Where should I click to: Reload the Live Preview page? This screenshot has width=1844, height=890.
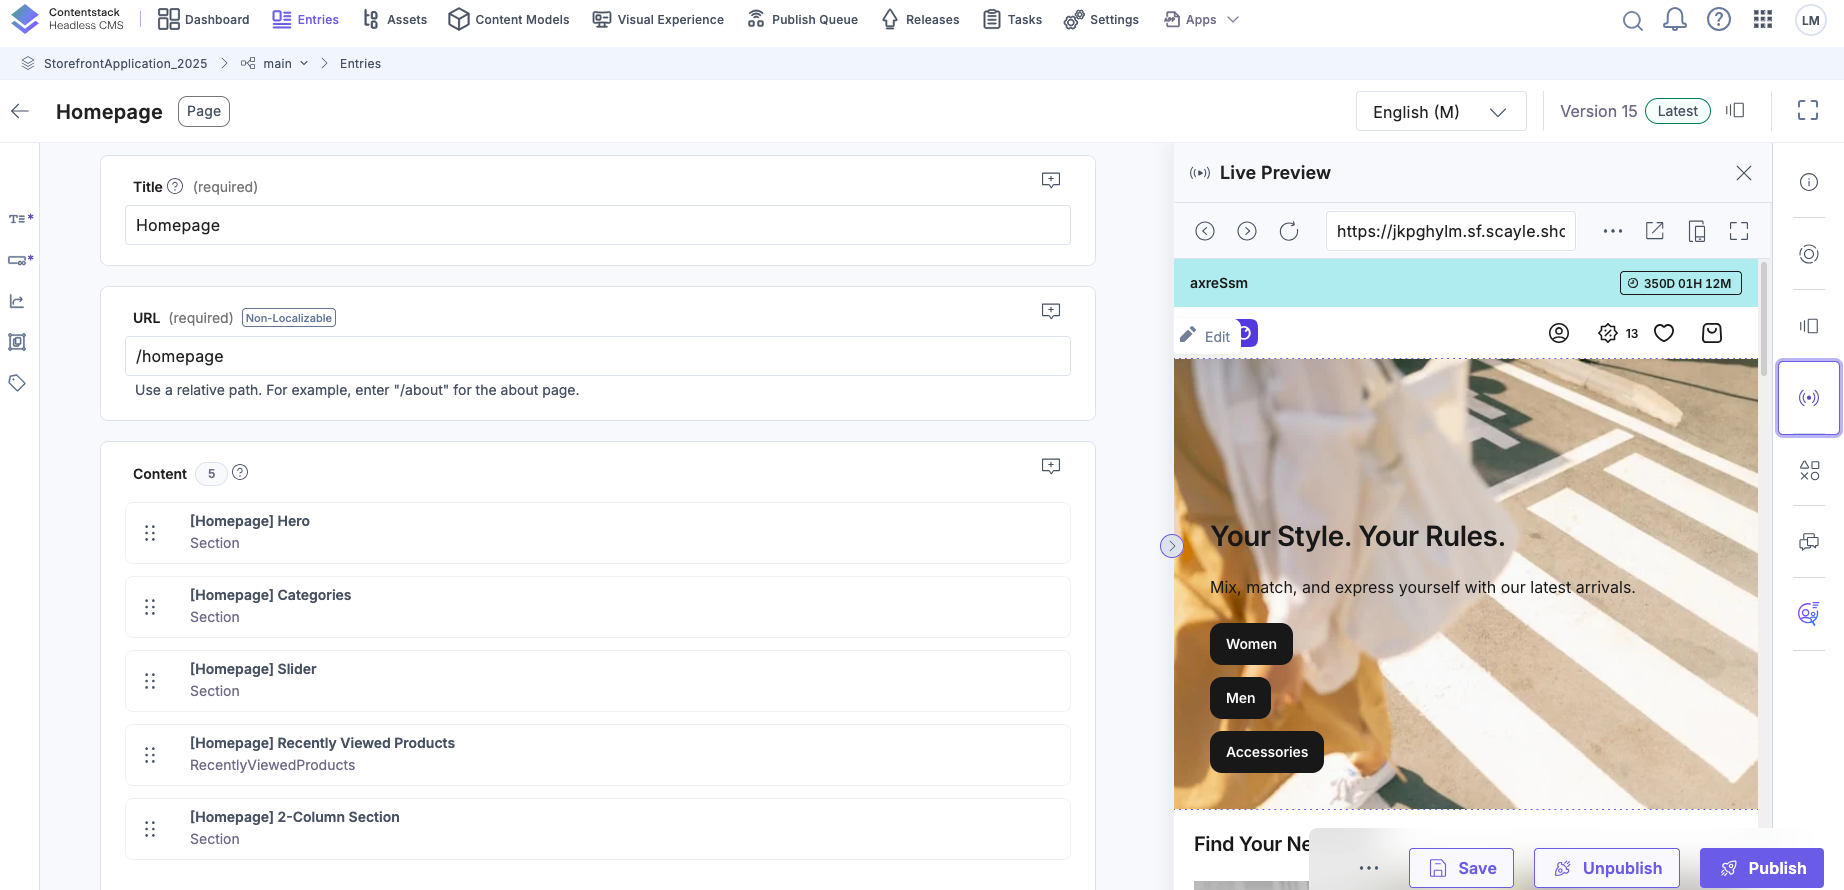click(x=1289, y=231)
